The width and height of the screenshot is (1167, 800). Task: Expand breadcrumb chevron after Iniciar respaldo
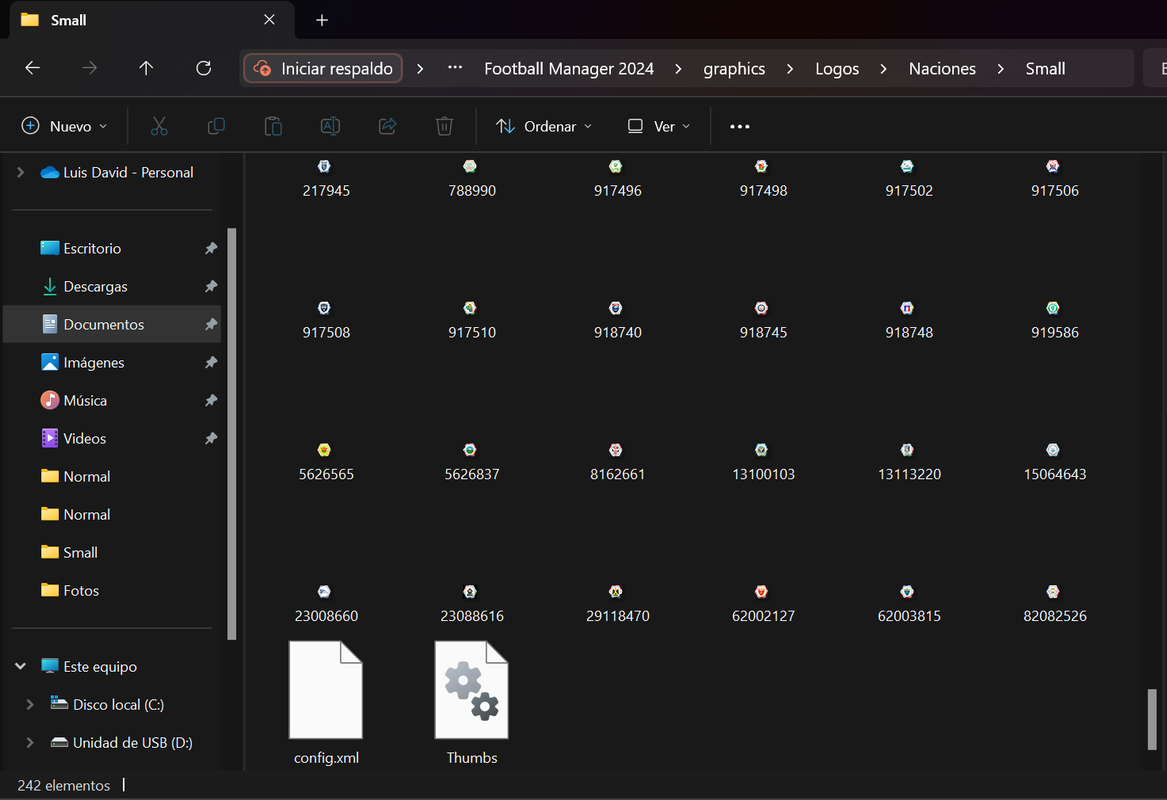coord(420,68)
